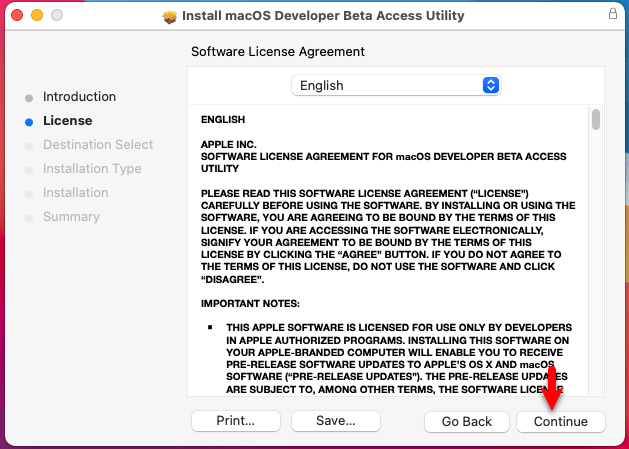The width and height of the screenshot is (629, 449).
Task: Click the "APPLE INC." line in license
Action: (x=229, y=144)
